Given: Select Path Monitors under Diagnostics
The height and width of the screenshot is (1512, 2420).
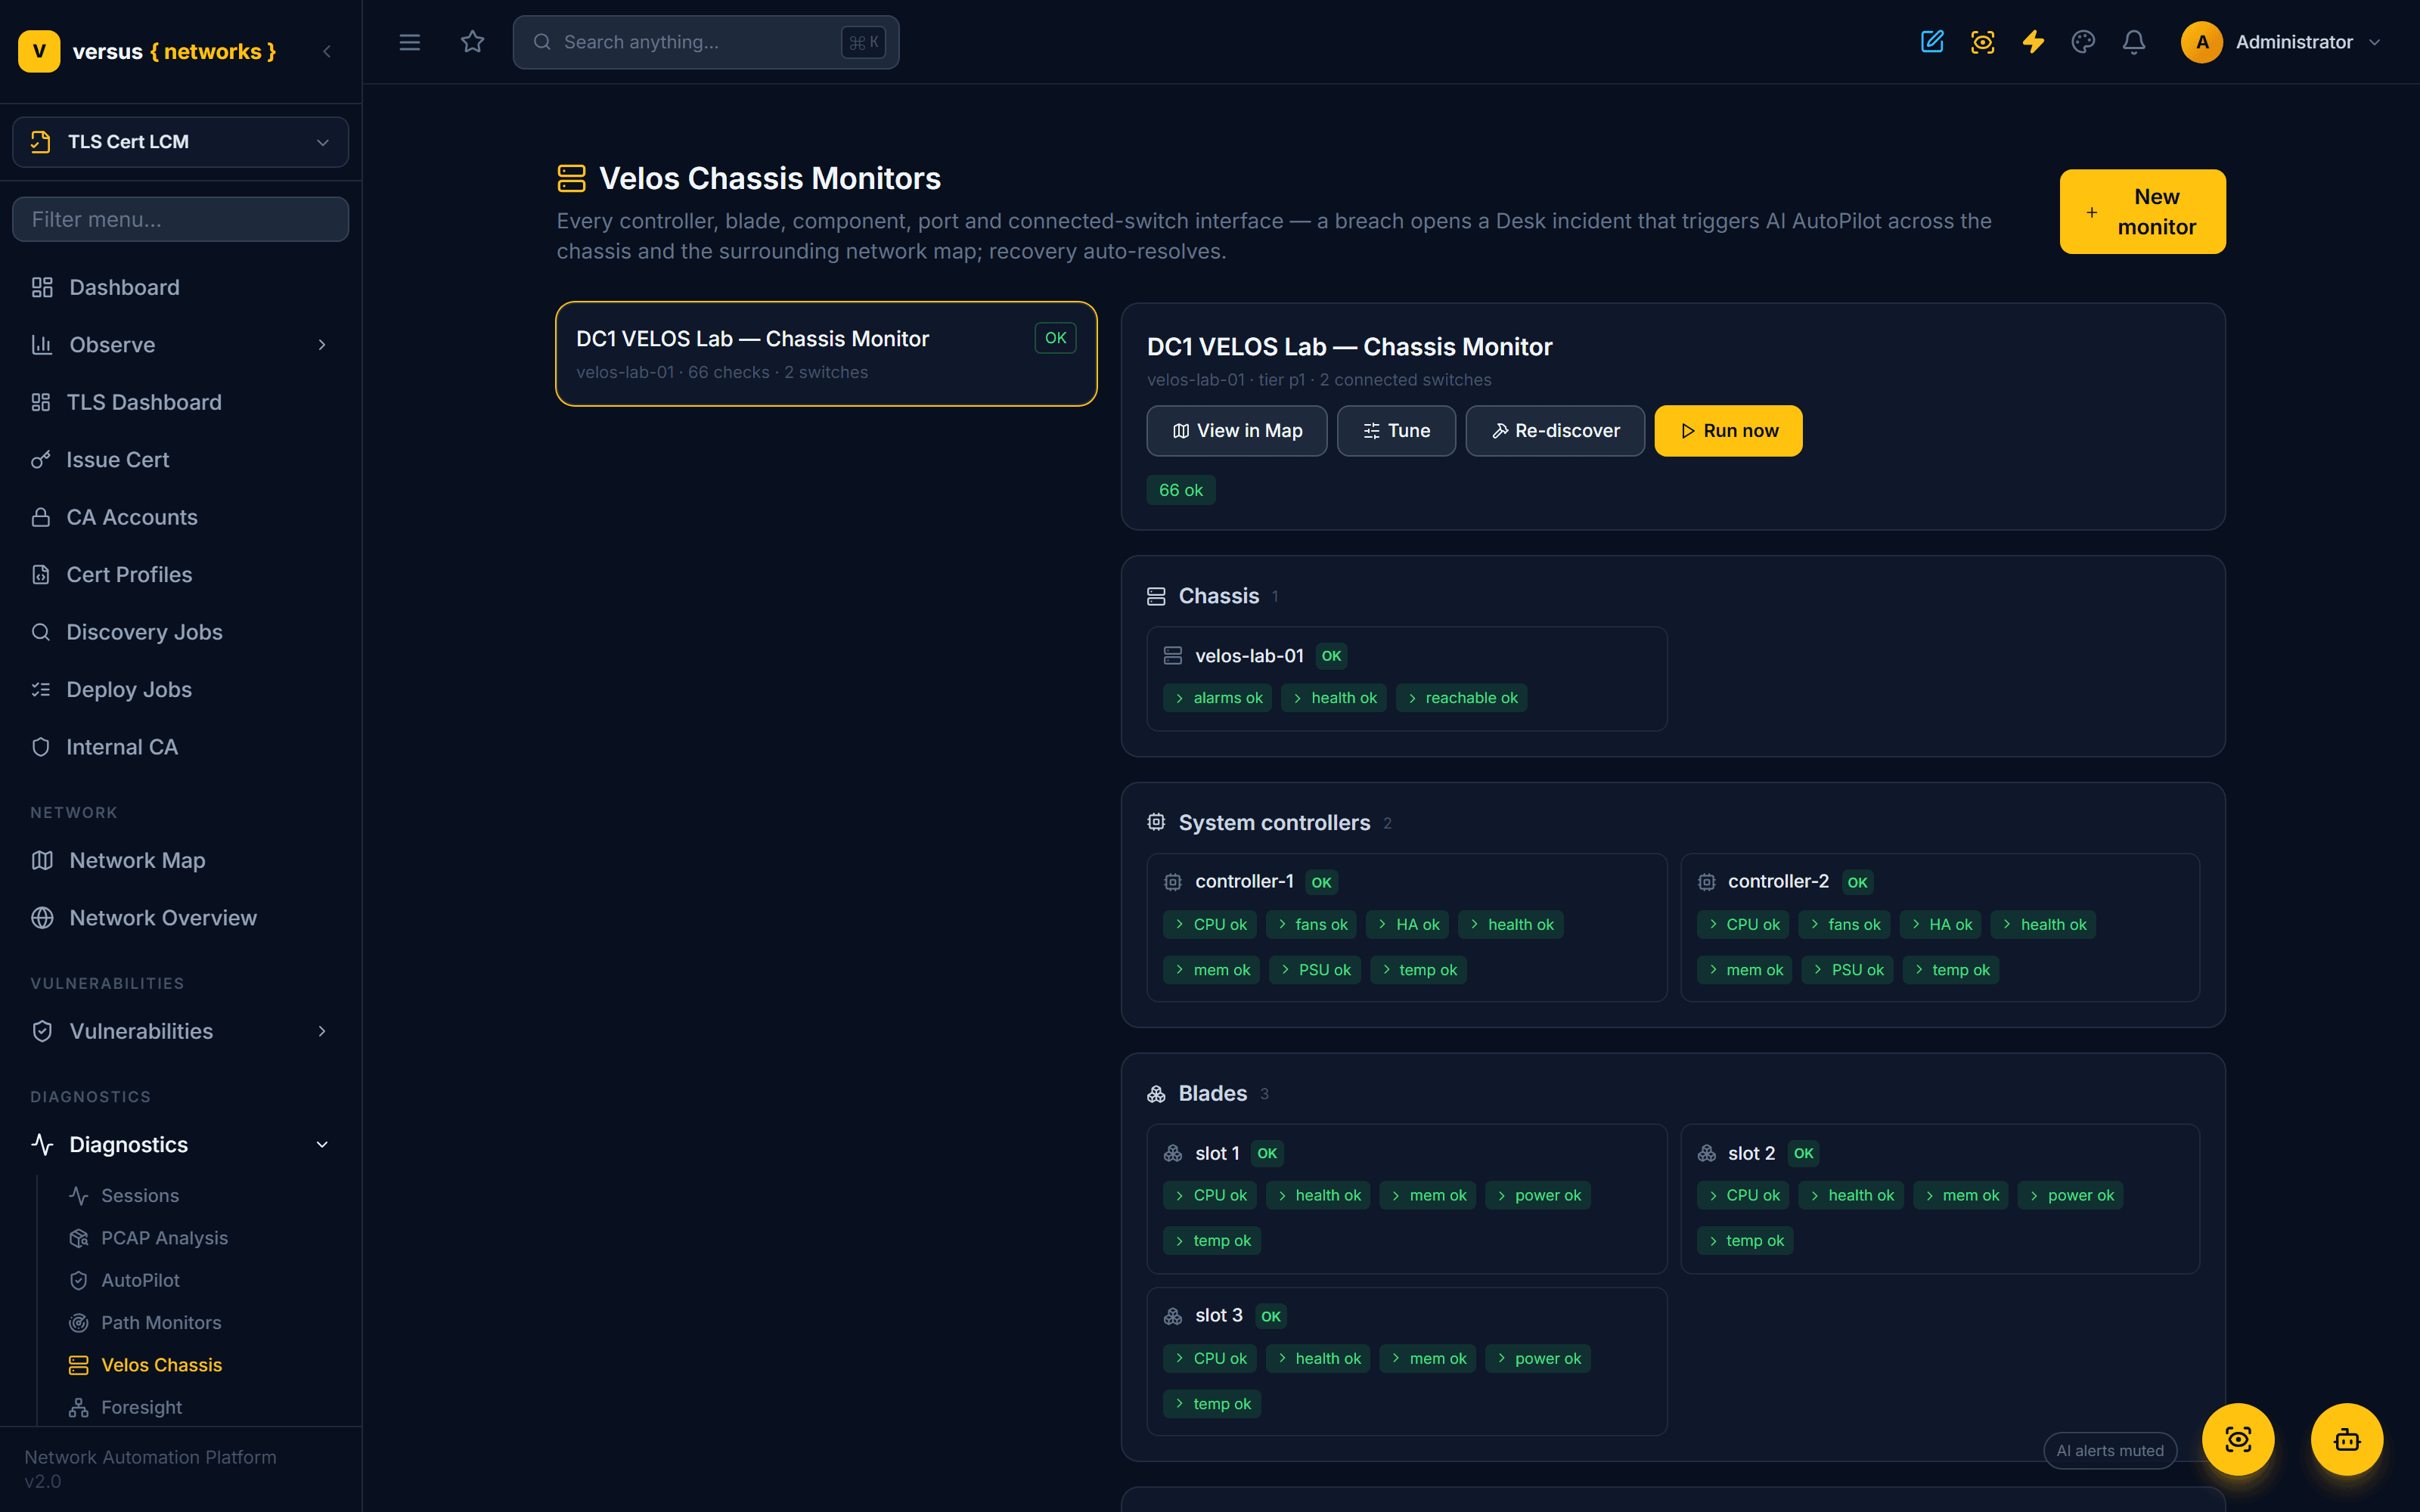Looking at the screenshot, I should pos(160,1323).
